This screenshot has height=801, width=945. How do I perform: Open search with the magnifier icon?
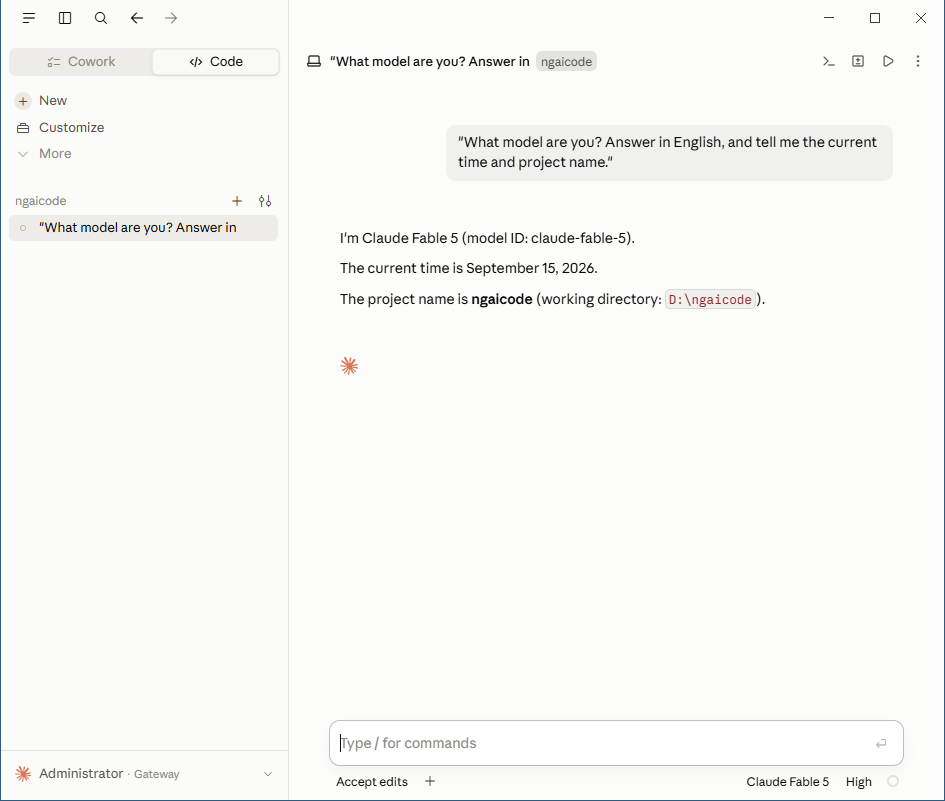101,18
